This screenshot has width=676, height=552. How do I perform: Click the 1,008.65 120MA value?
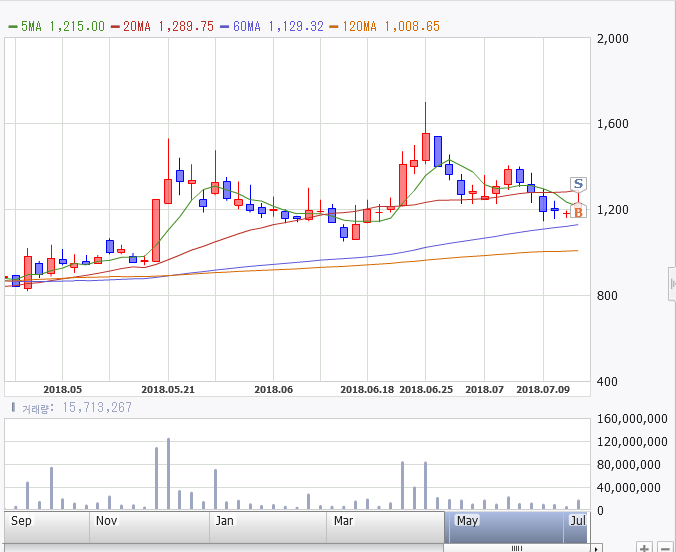[x=412, y=26]
